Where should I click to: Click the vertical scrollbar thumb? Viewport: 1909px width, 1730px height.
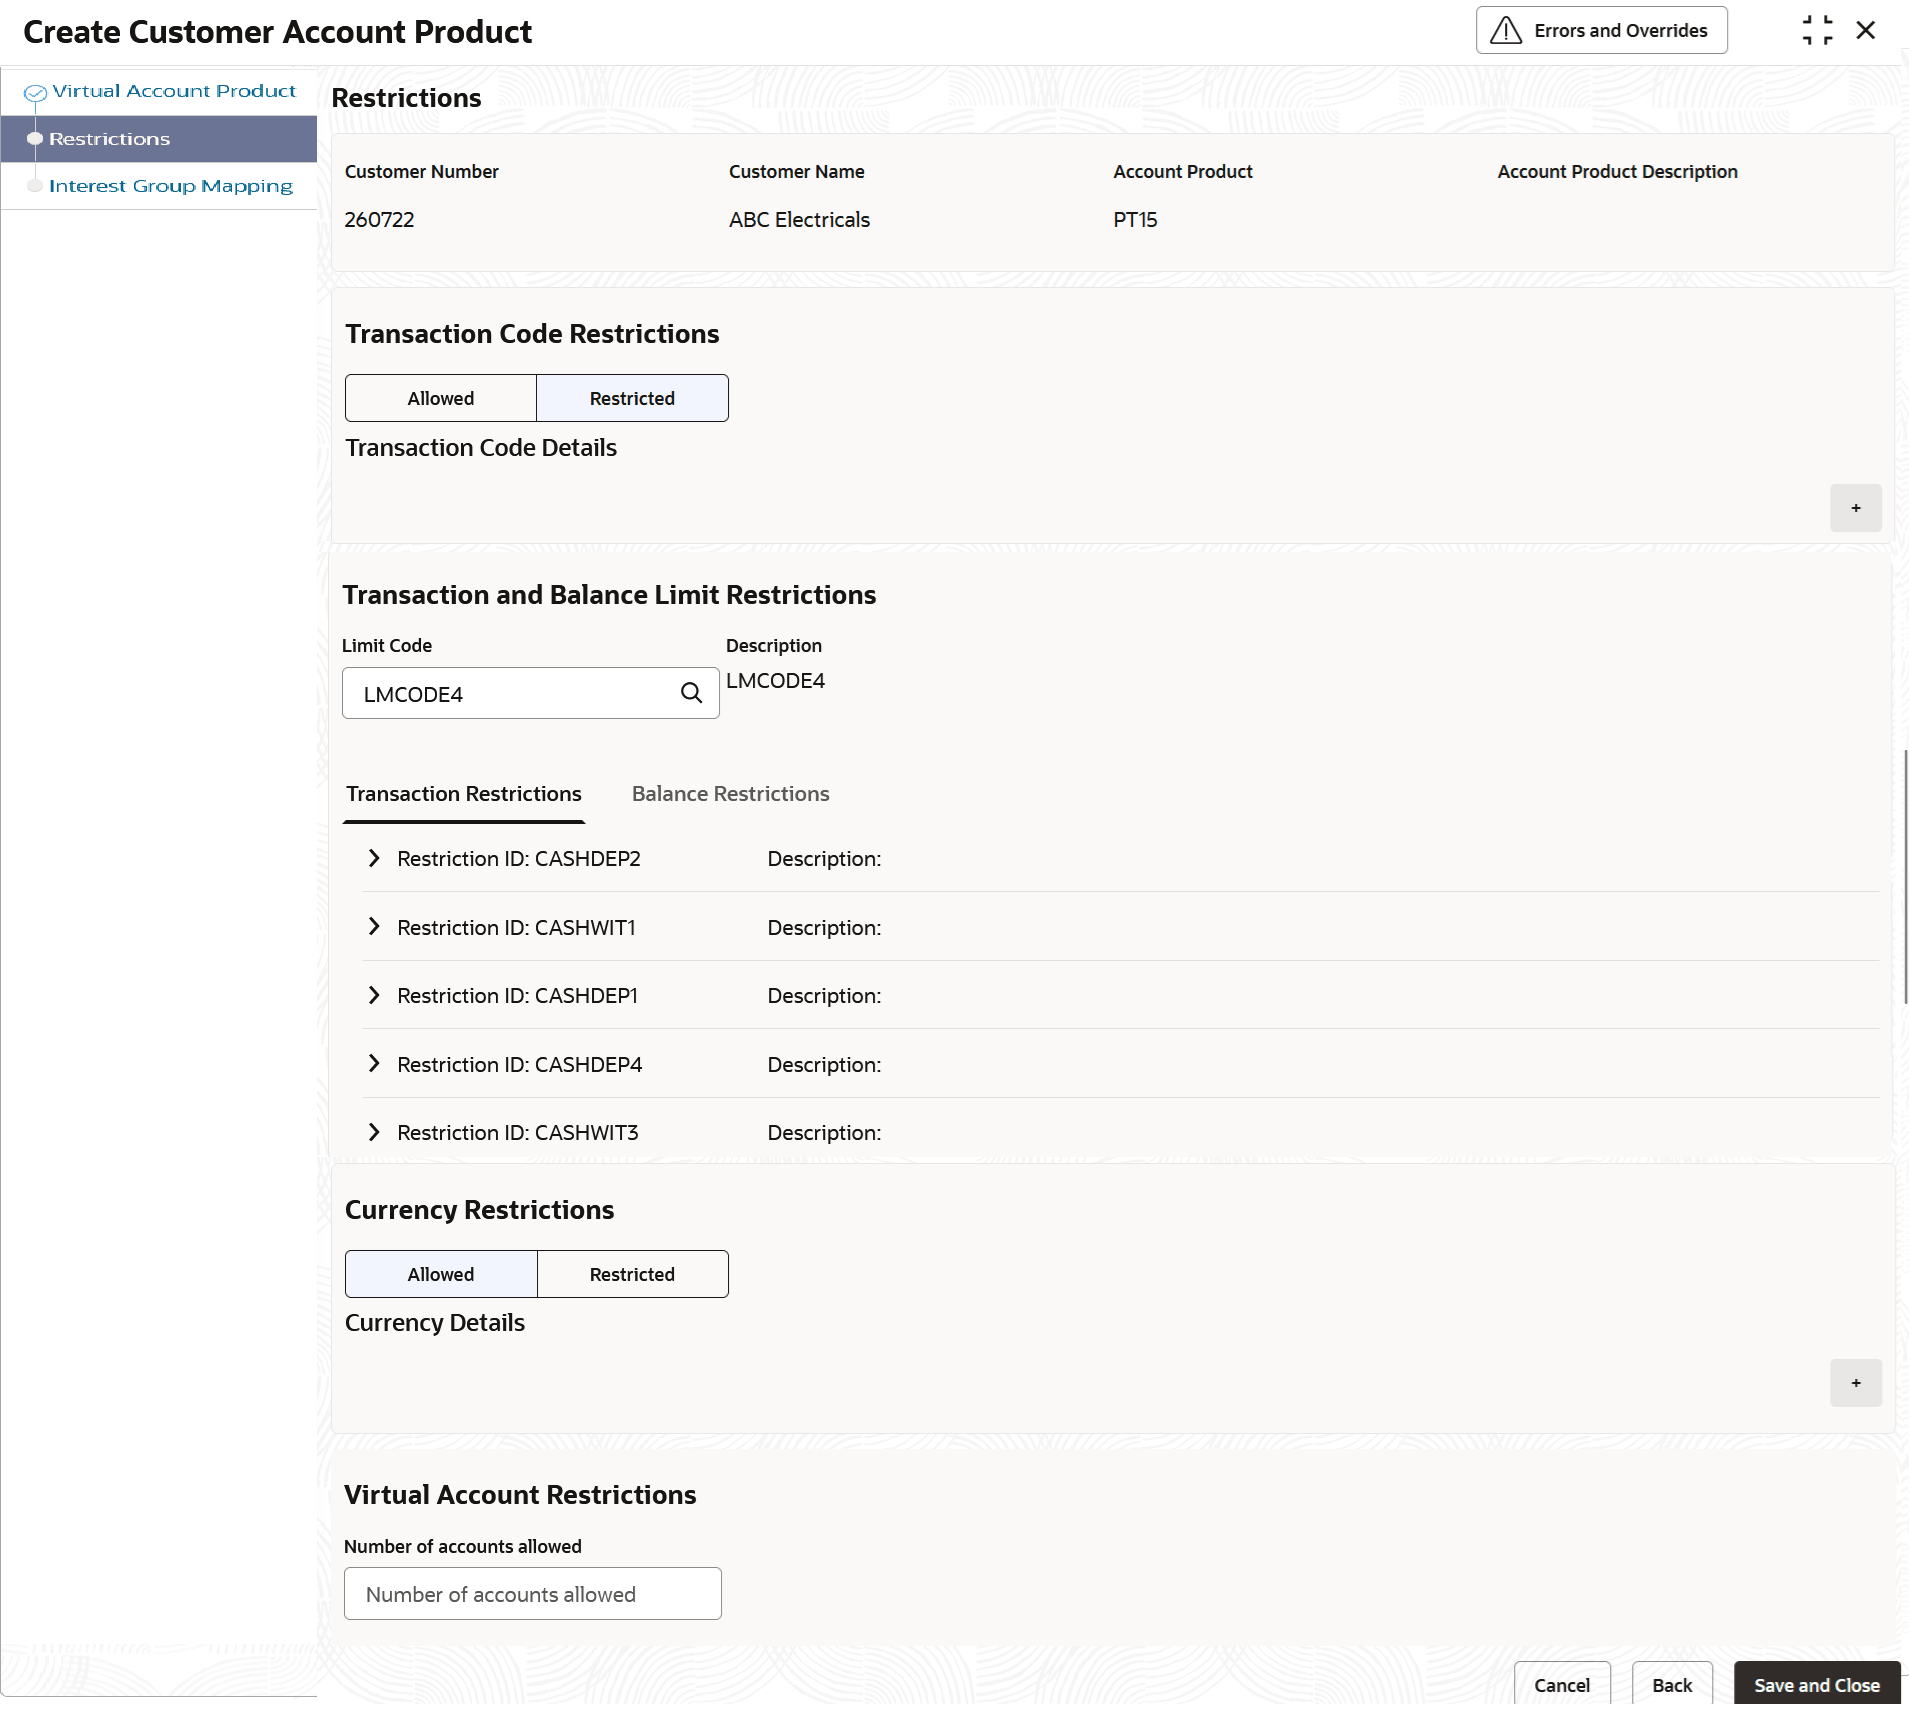[x=1905, y=876]
